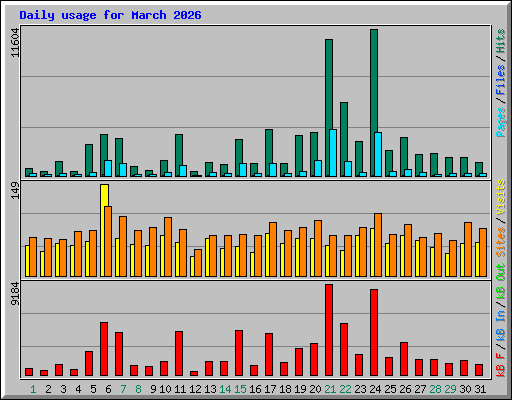Click the cyan pages bar for day 24
Image resolution: width=512 pixels, height=400 pixels.
pyautogui.click(x=378, y=154)
